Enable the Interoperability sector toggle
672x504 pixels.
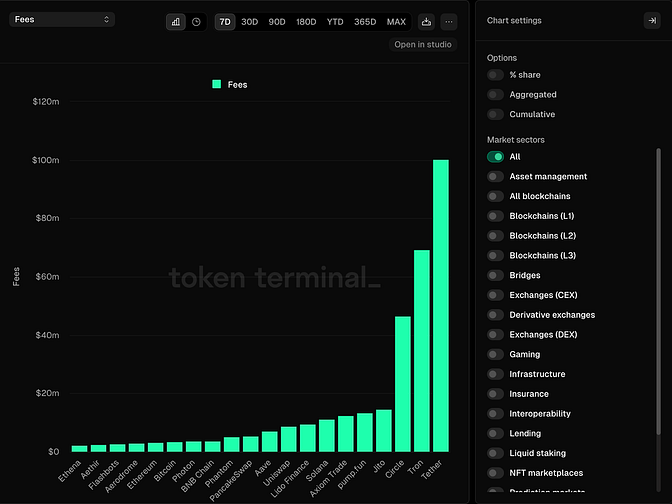click(495, 414)
